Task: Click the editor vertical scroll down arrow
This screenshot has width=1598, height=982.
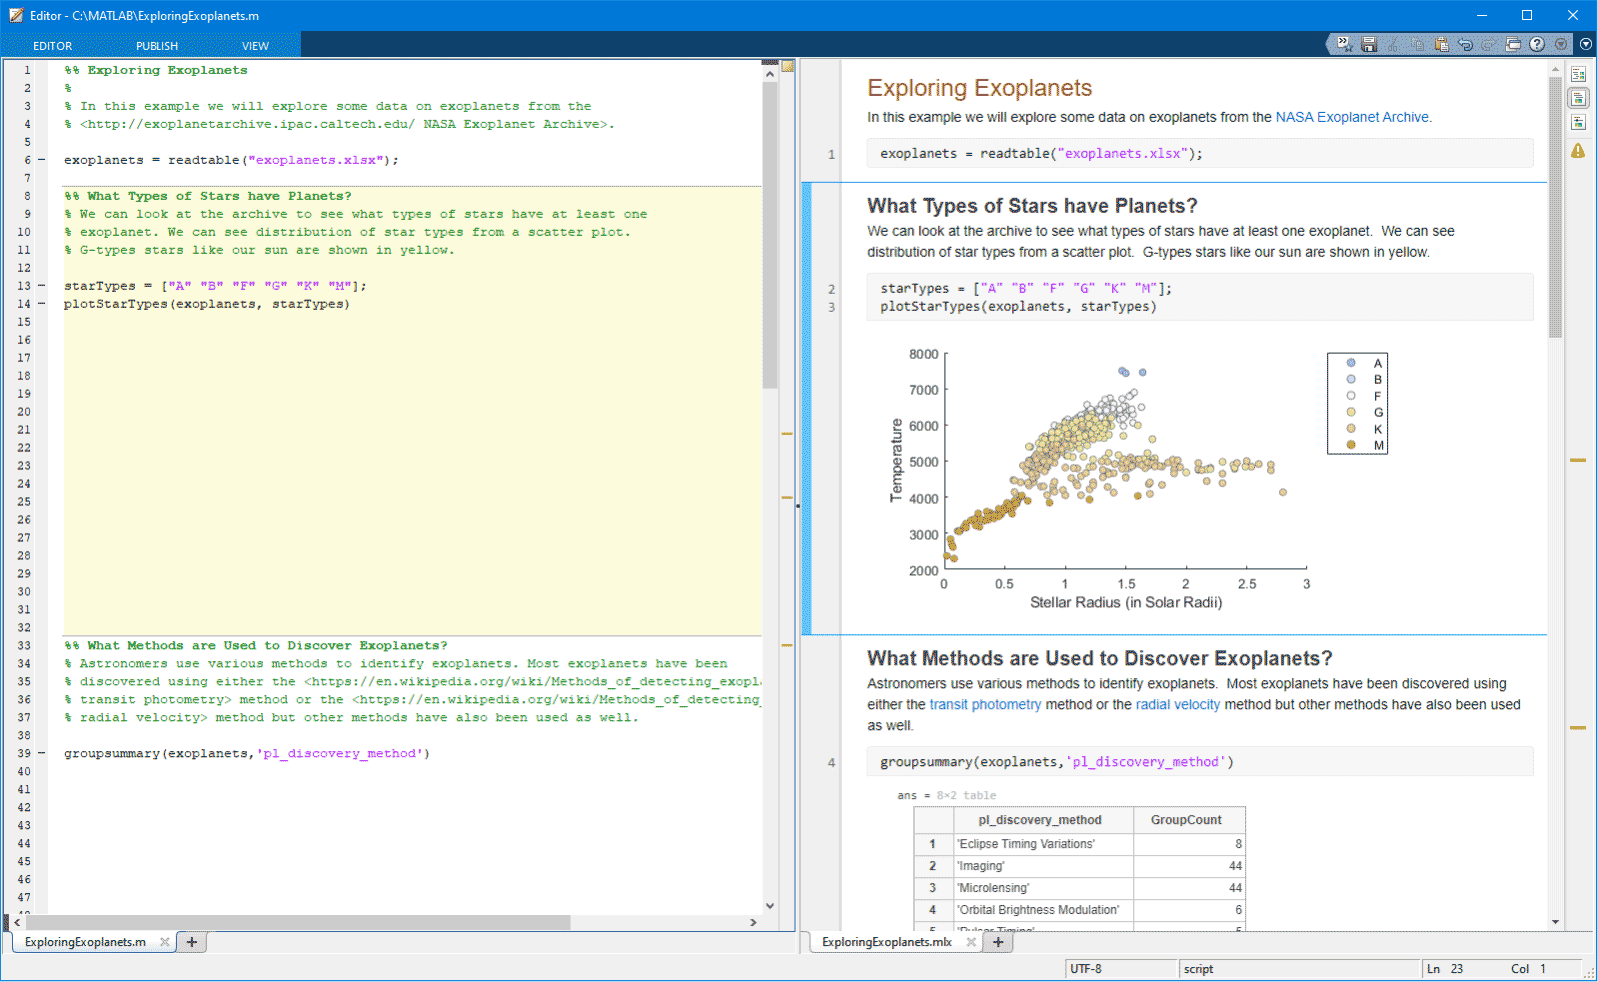Action: [x=770, y=906]
